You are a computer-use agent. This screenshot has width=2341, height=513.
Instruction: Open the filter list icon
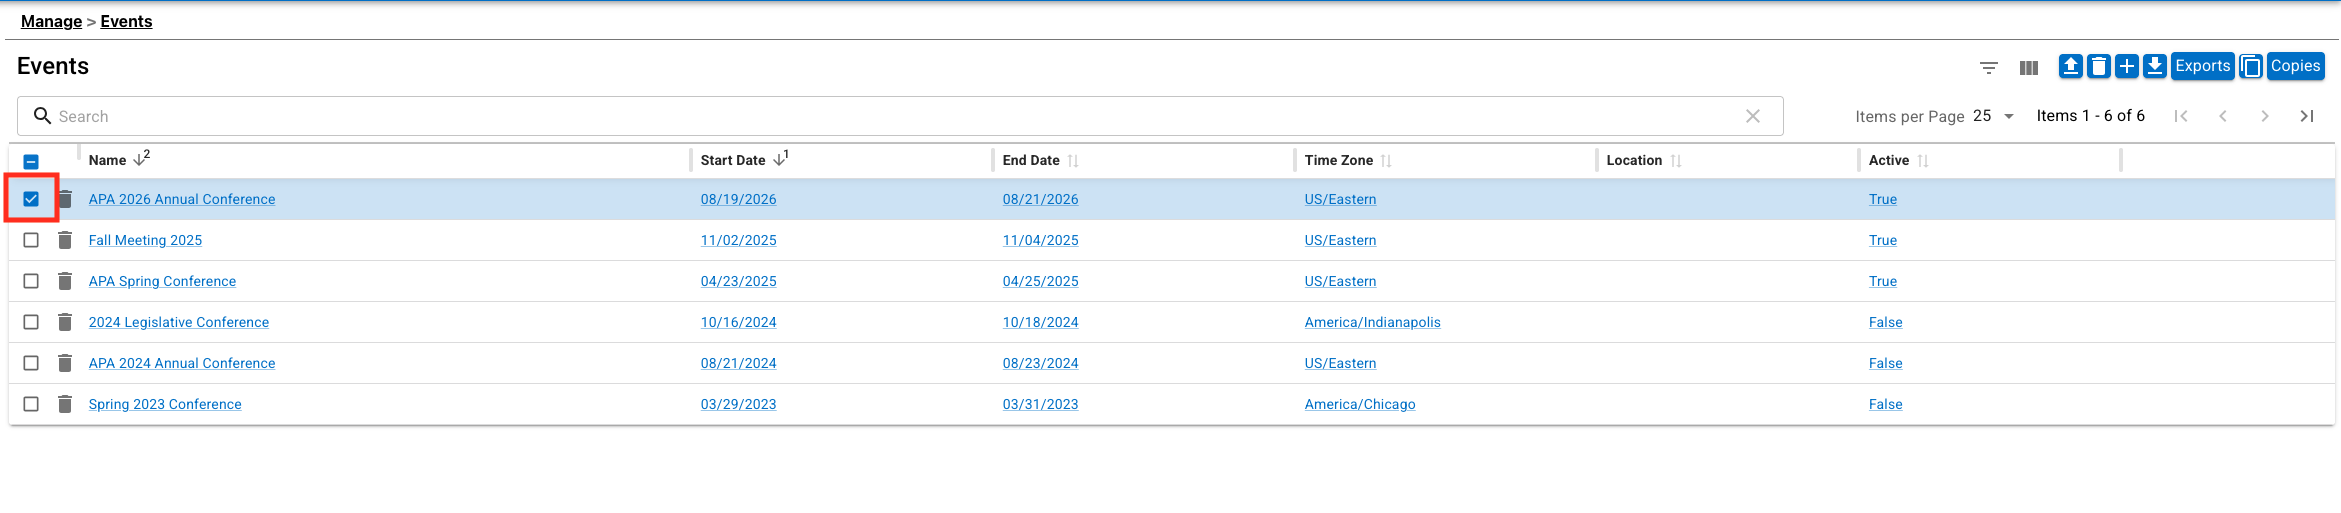click(1988, 68)
